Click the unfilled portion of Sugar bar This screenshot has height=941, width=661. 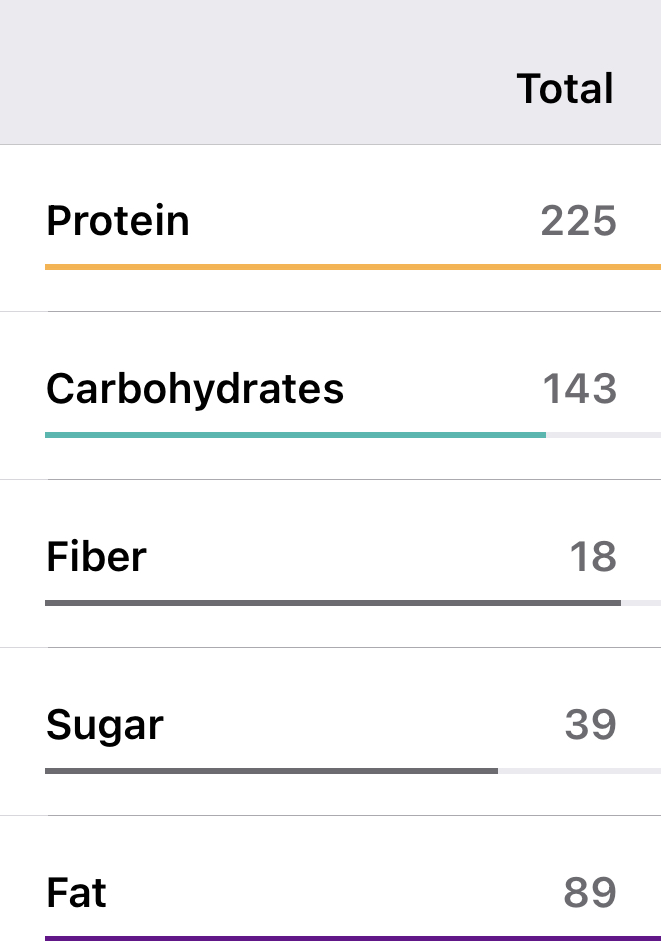(x=579, y=771)
